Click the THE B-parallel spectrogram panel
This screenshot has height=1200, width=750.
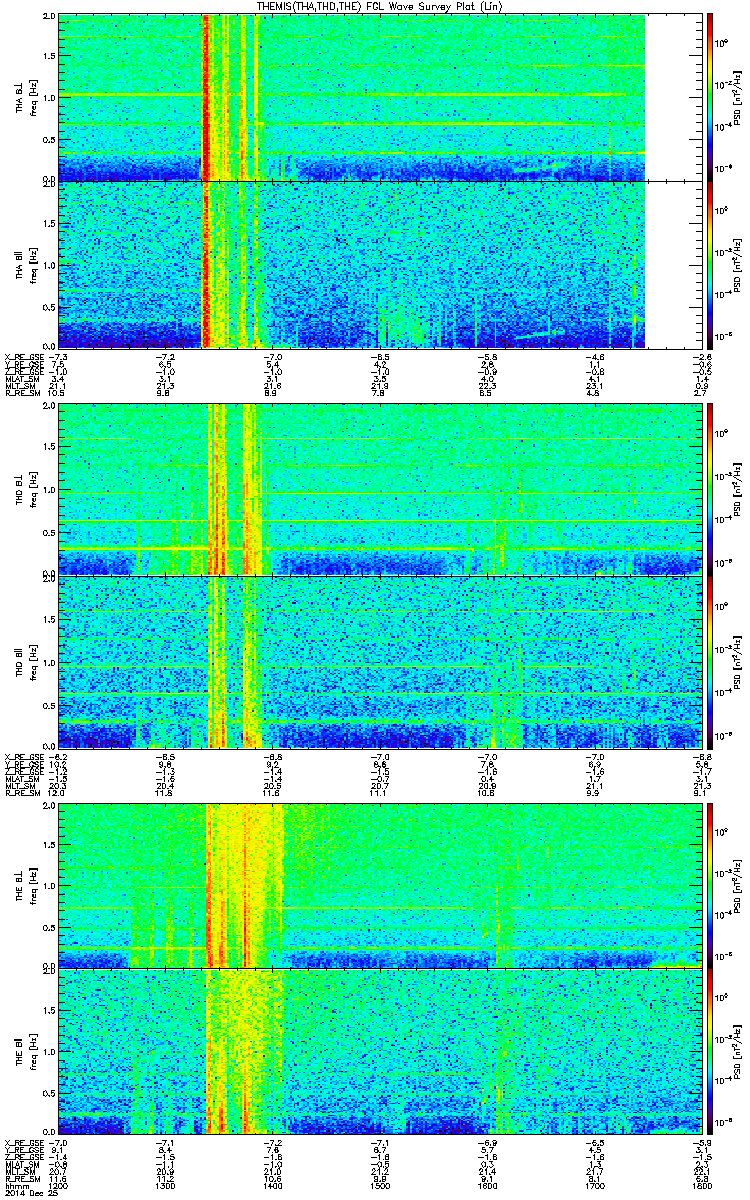pos(378,1052)
